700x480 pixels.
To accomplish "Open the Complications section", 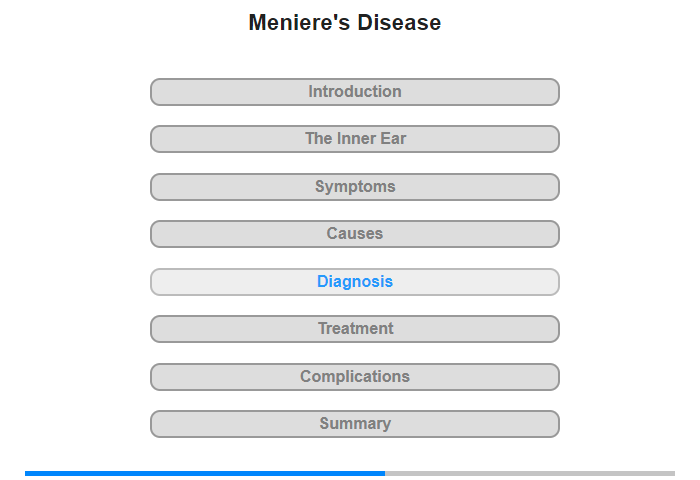I will click(x=354, y=377).
